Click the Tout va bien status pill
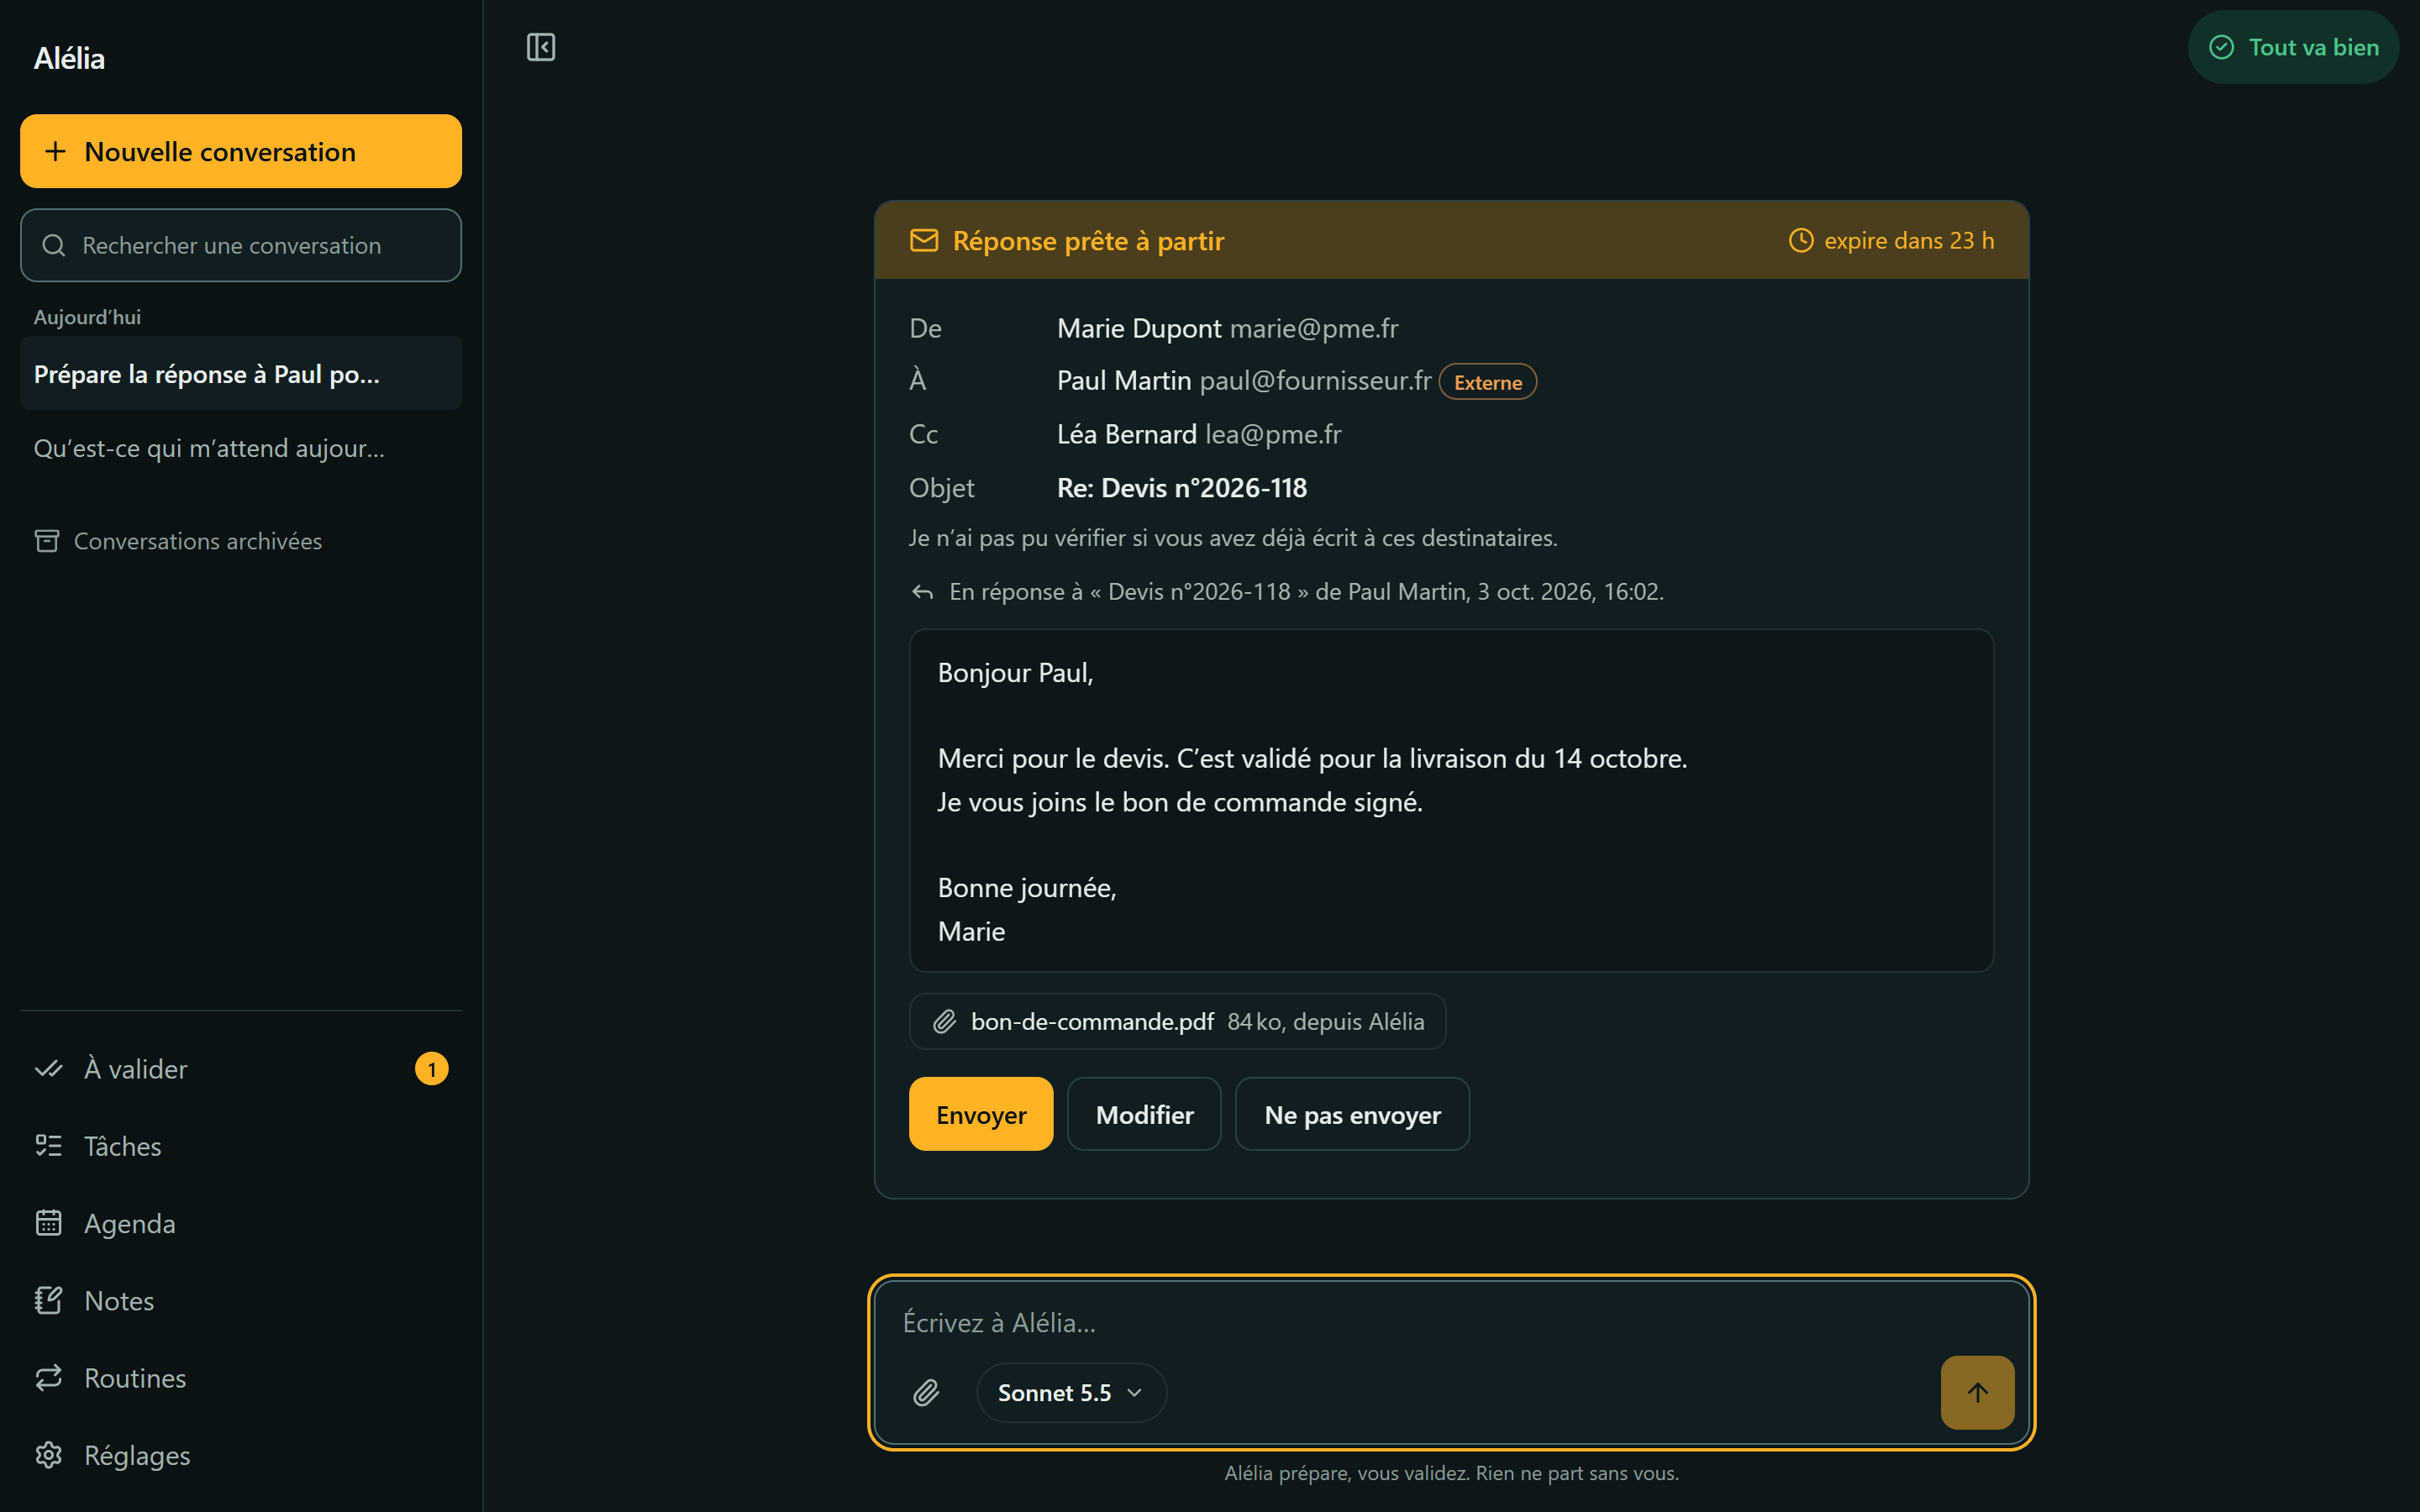The image size is (2420, 1512). [2292, 47]
